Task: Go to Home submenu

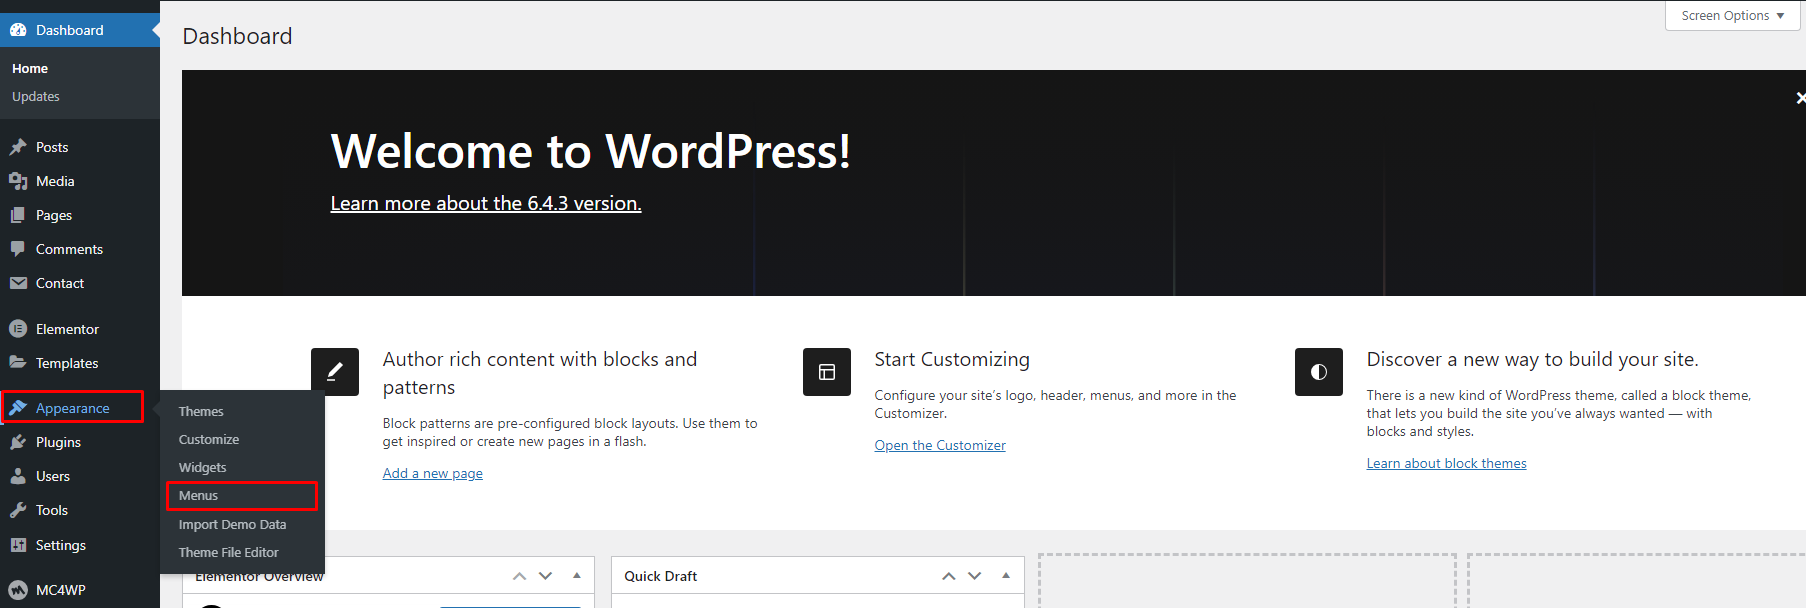Action: pyautogui.click(x=30, y=68)
